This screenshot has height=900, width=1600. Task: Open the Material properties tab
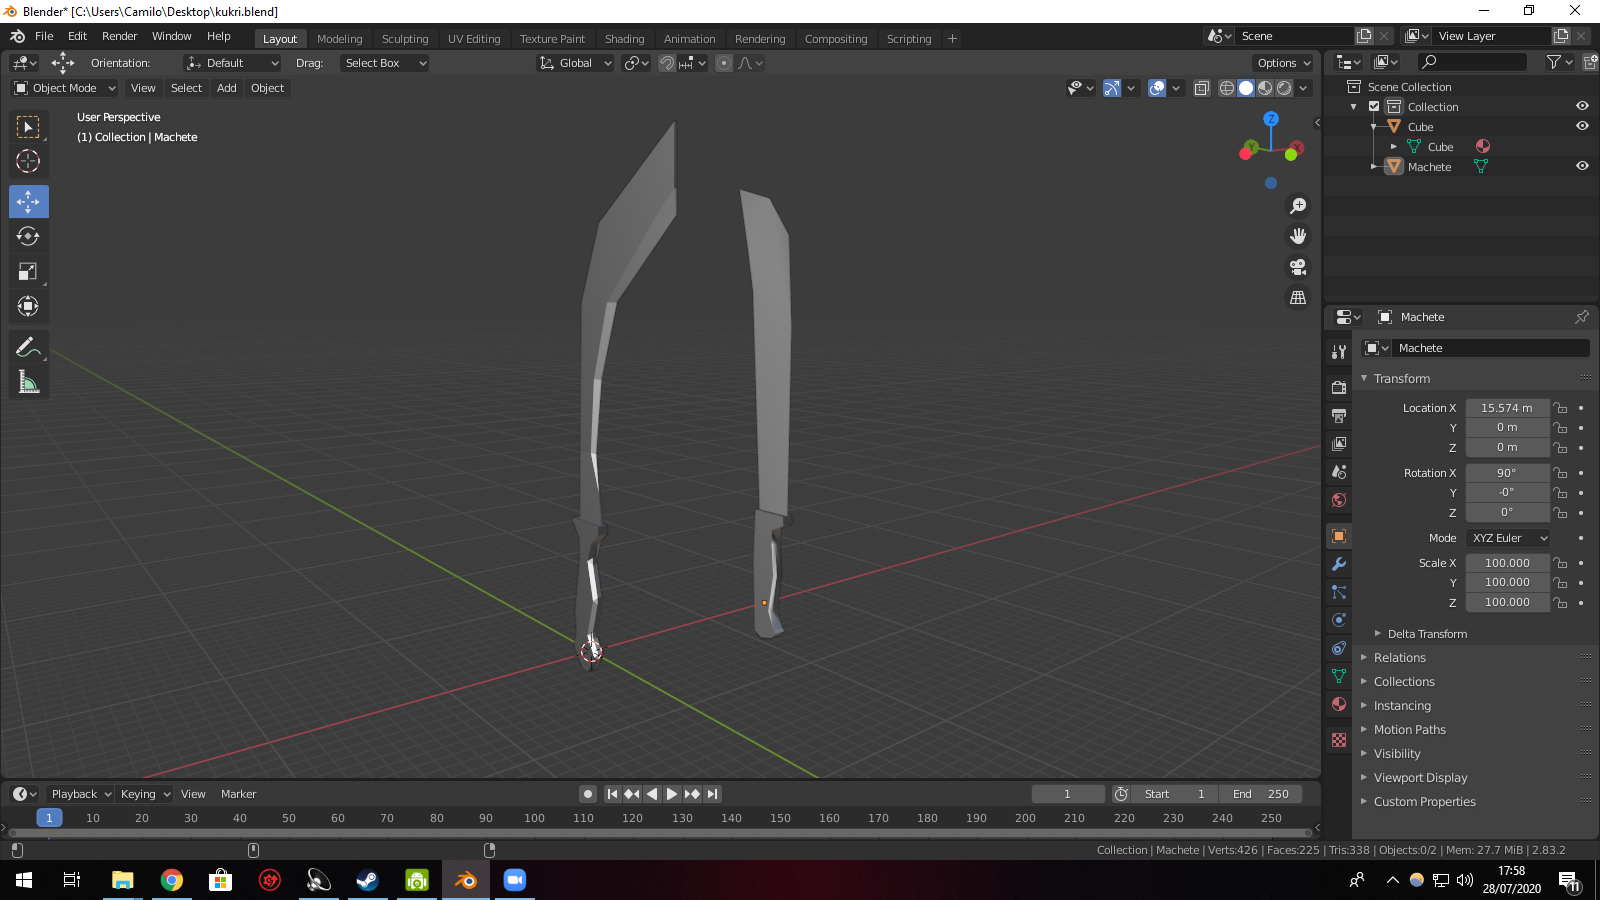pos(1339,704)
